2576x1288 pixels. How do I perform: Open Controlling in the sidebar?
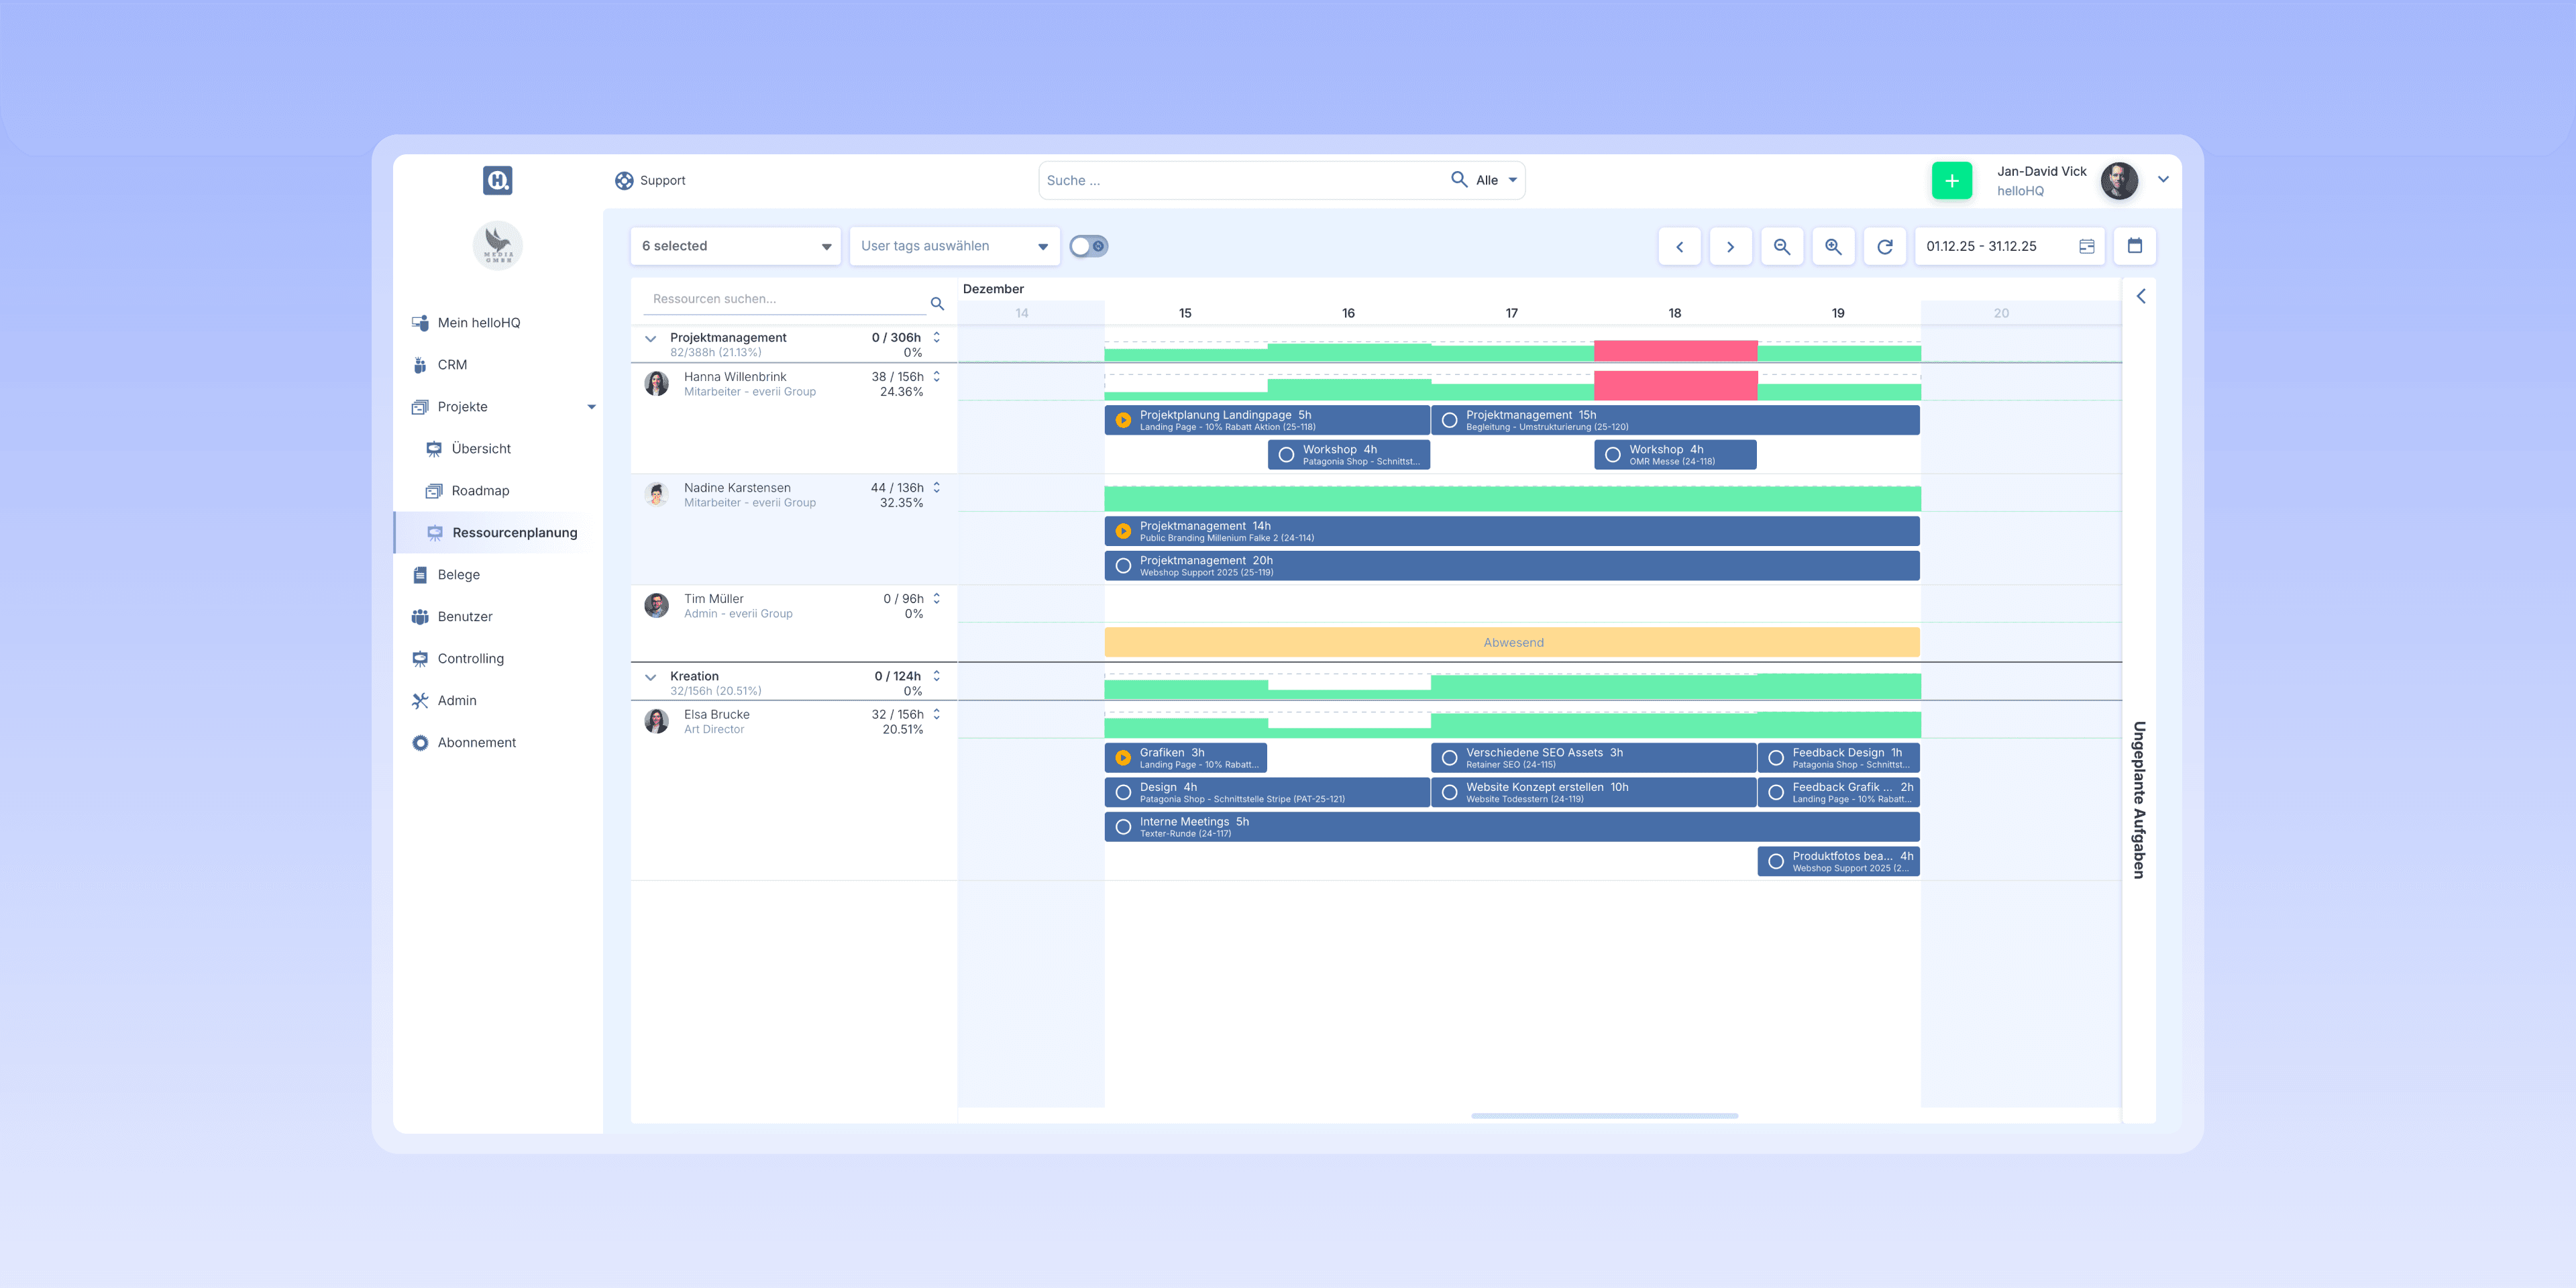click(x=470, y=658)
